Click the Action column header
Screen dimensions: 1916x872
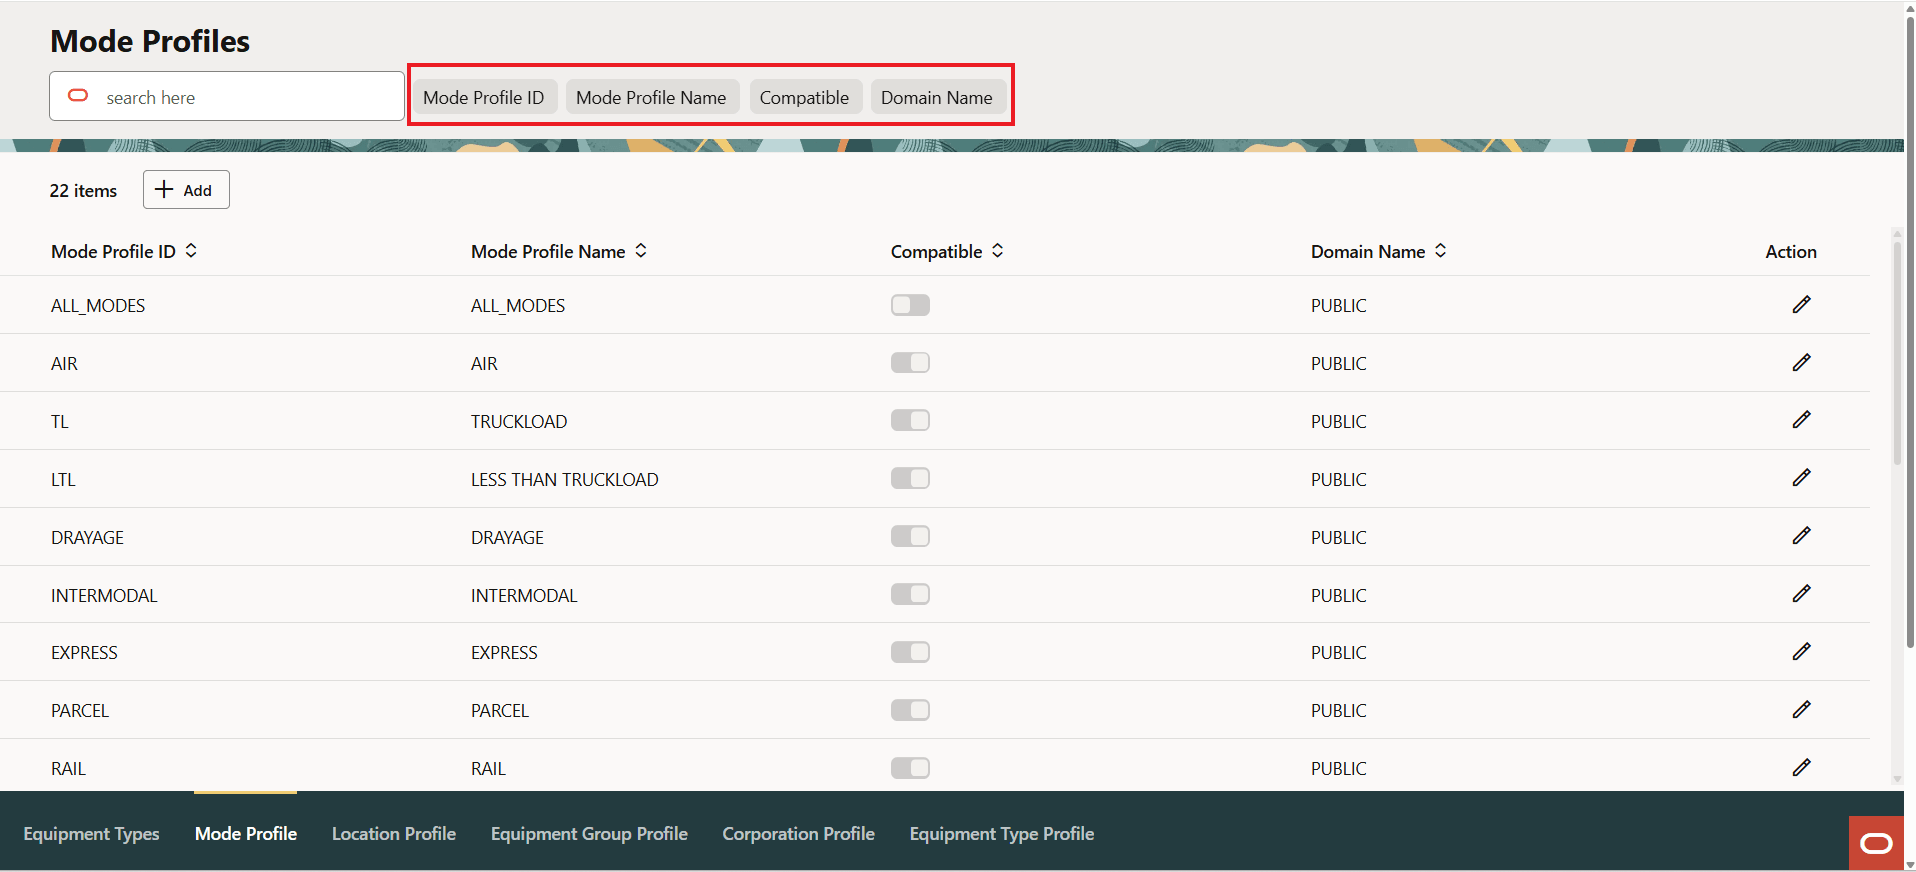pyautogui.click(x=1791, y=252)
